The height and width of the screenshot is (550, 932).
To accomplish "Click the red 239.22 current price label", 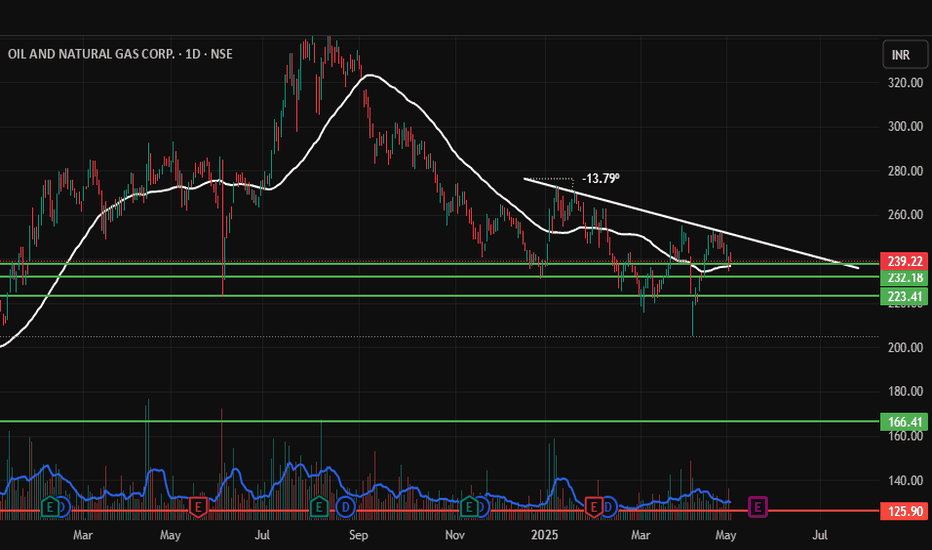I will [x=903, y=261].
